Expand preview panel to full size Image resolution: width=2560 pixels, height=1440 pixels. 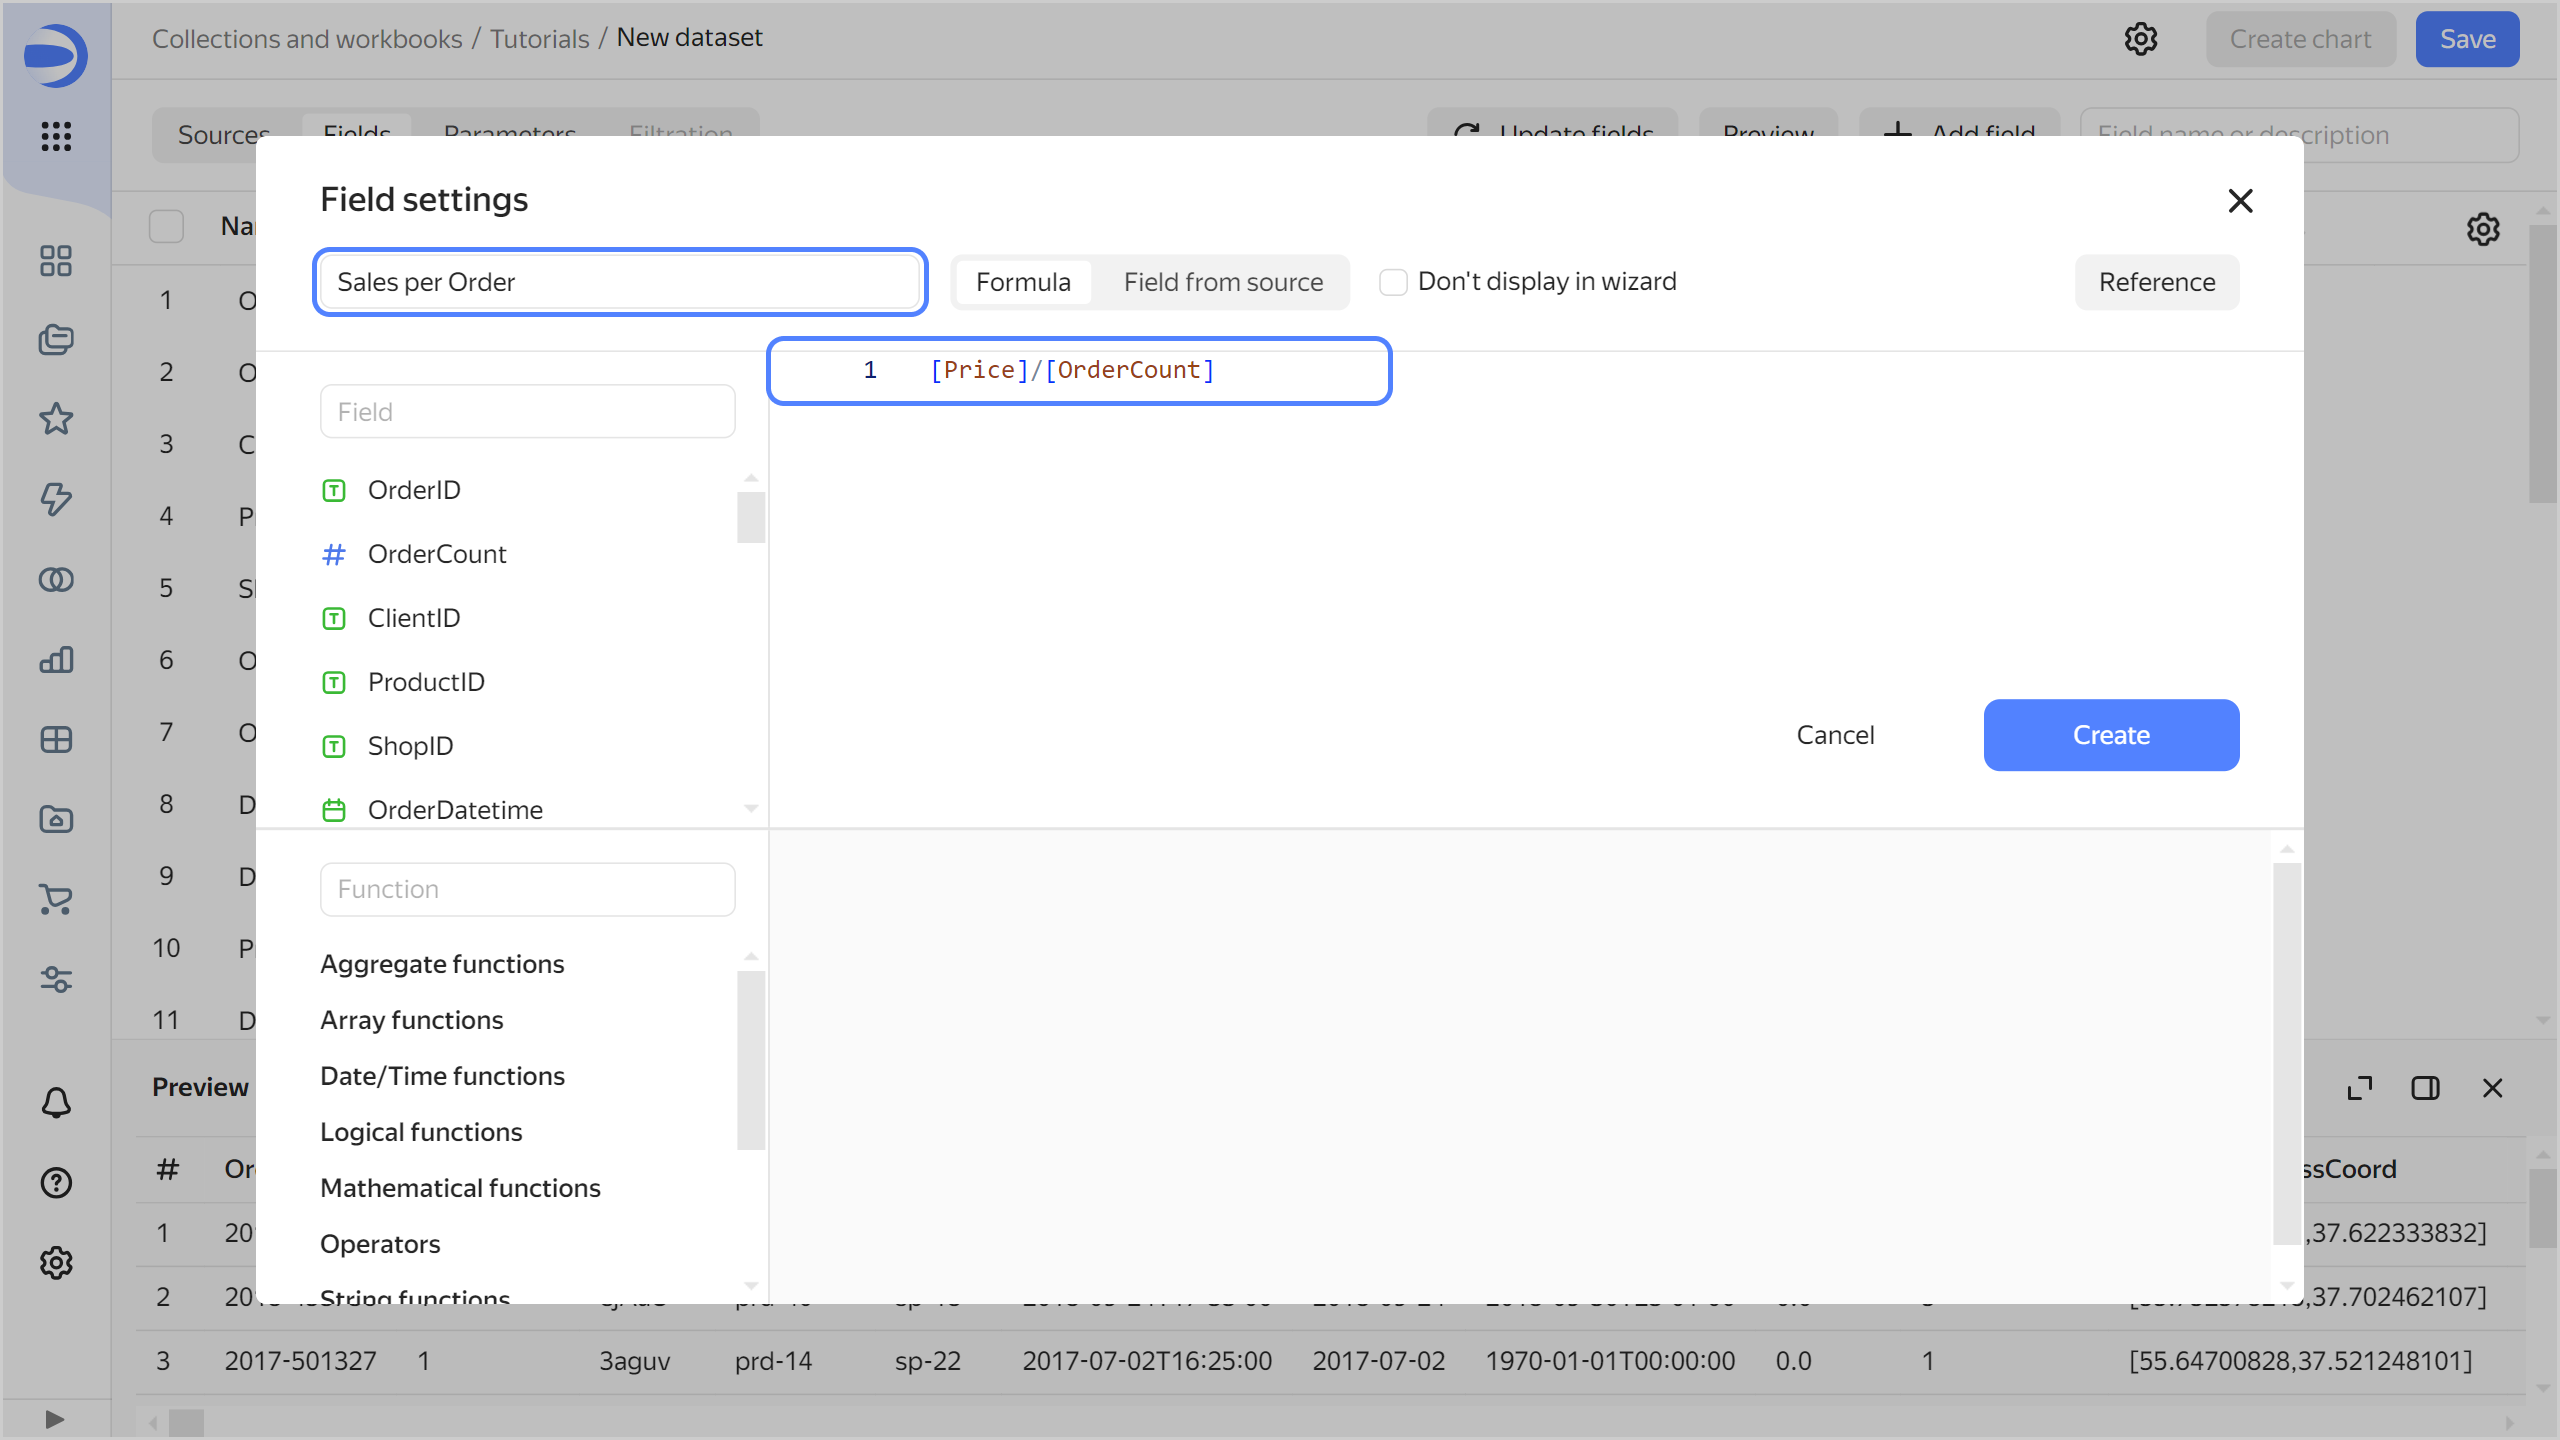coord(2359,1088)
